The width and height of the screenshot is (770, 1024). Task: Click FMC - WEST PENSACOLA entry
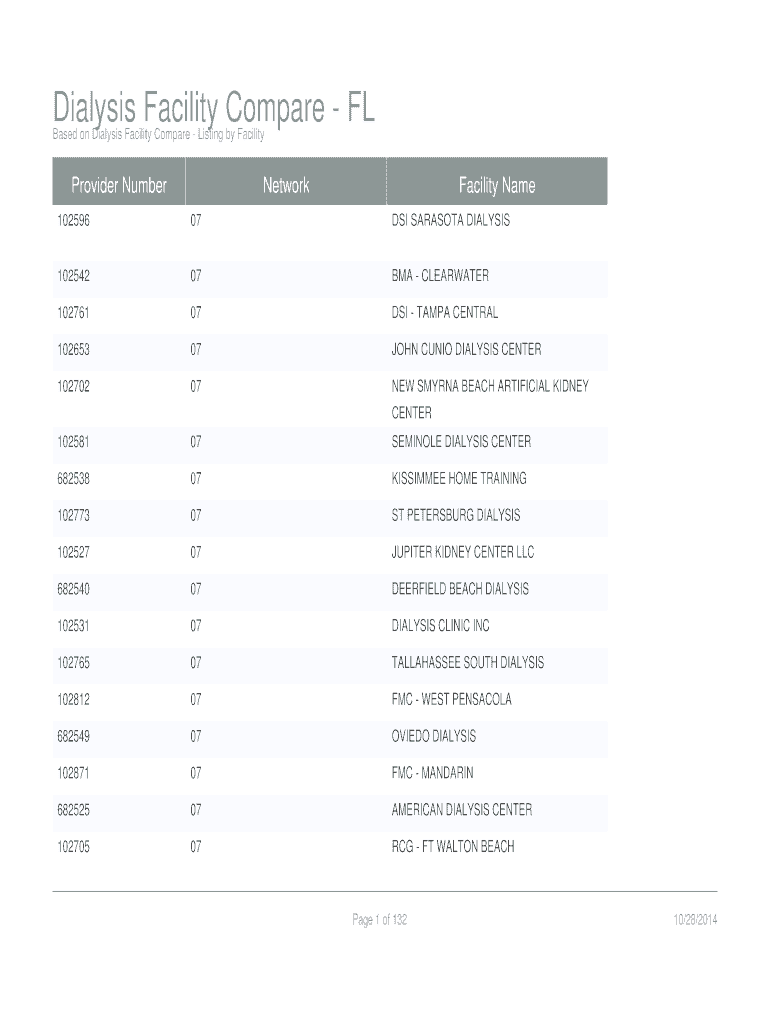(x=451, y=699)
